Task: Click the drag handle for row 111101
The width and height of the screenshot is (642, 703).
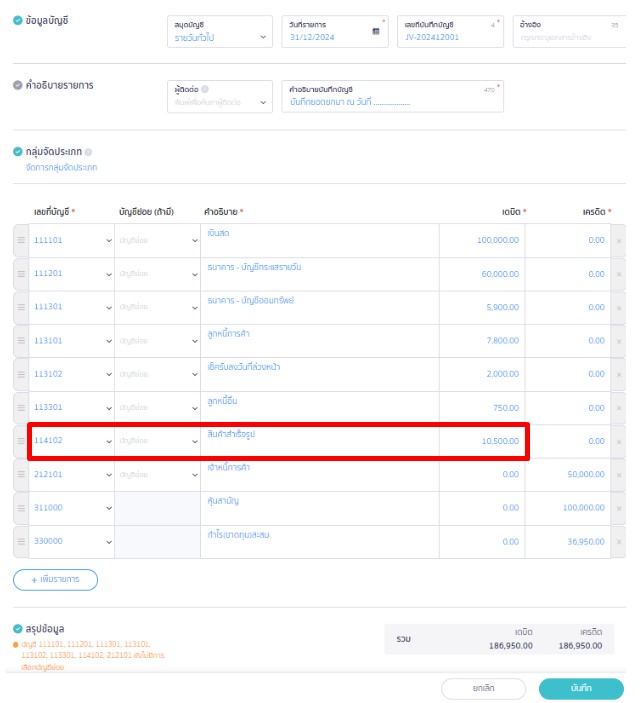Action: [x=21, y=240]
